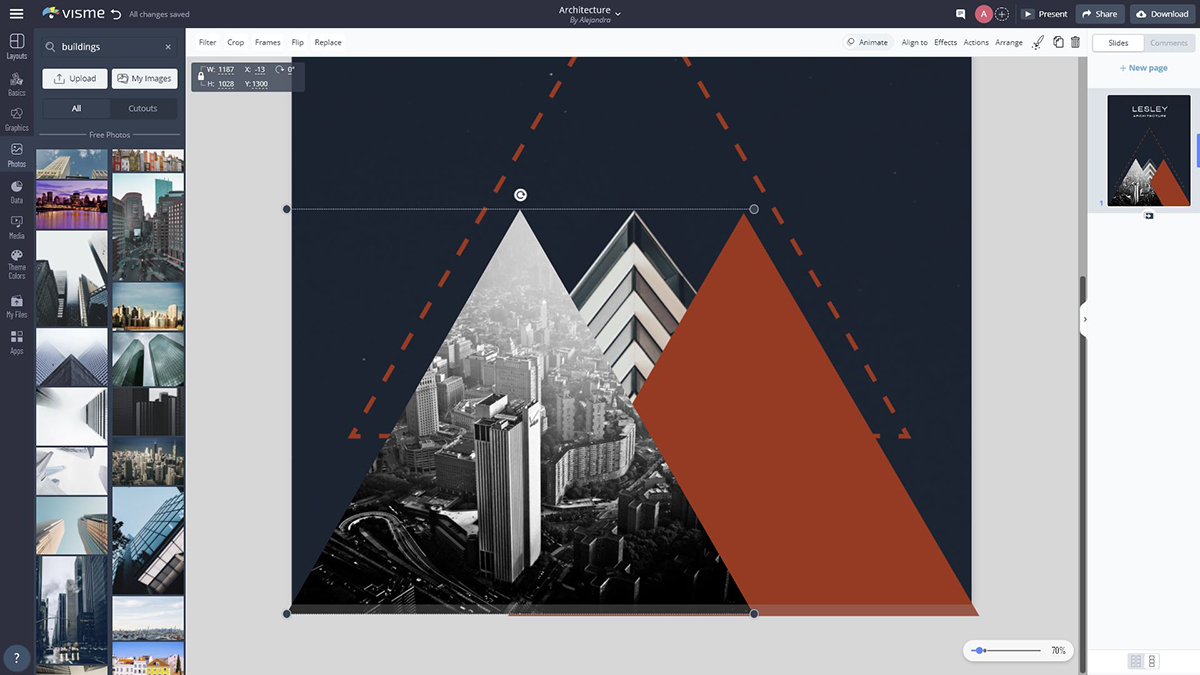Open the My Files panel
Image resolution: width=1200 pixels, height=675 pixels.
16,306
